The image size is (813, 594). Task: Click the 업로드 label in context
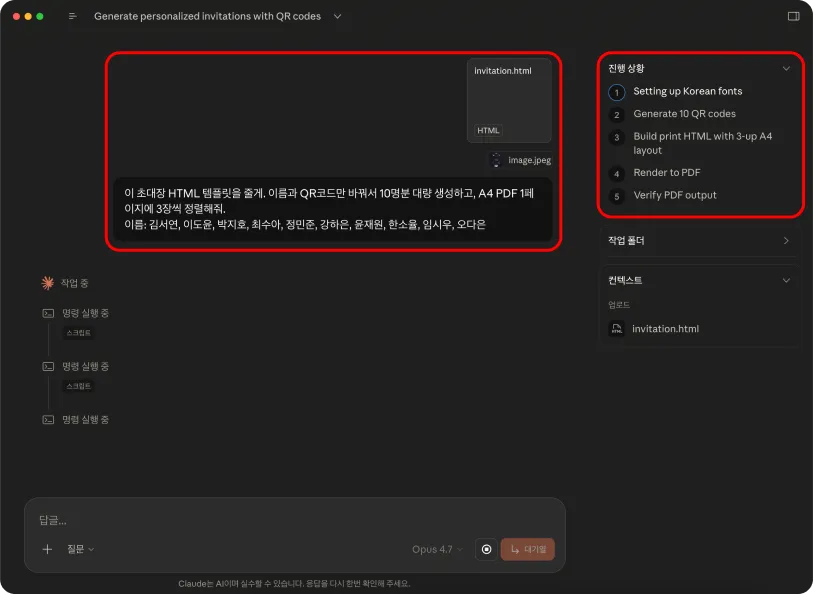tap(619, 305)
